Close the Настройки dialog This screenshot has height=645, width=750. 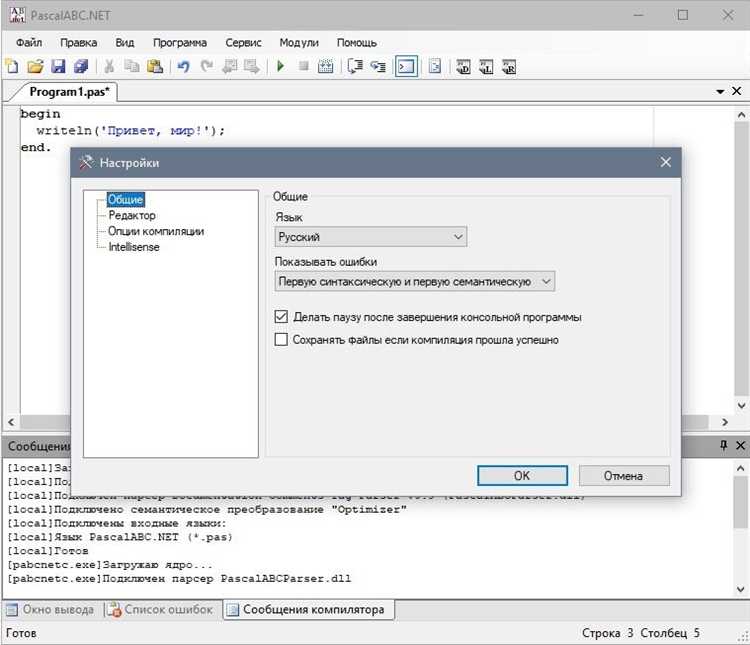coord(665,162)
